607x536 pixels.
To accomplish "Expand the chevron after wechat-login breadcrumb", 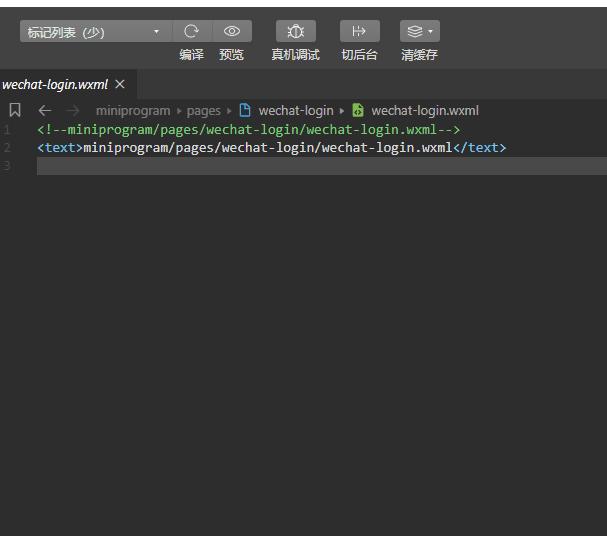I will coord(342,111).
